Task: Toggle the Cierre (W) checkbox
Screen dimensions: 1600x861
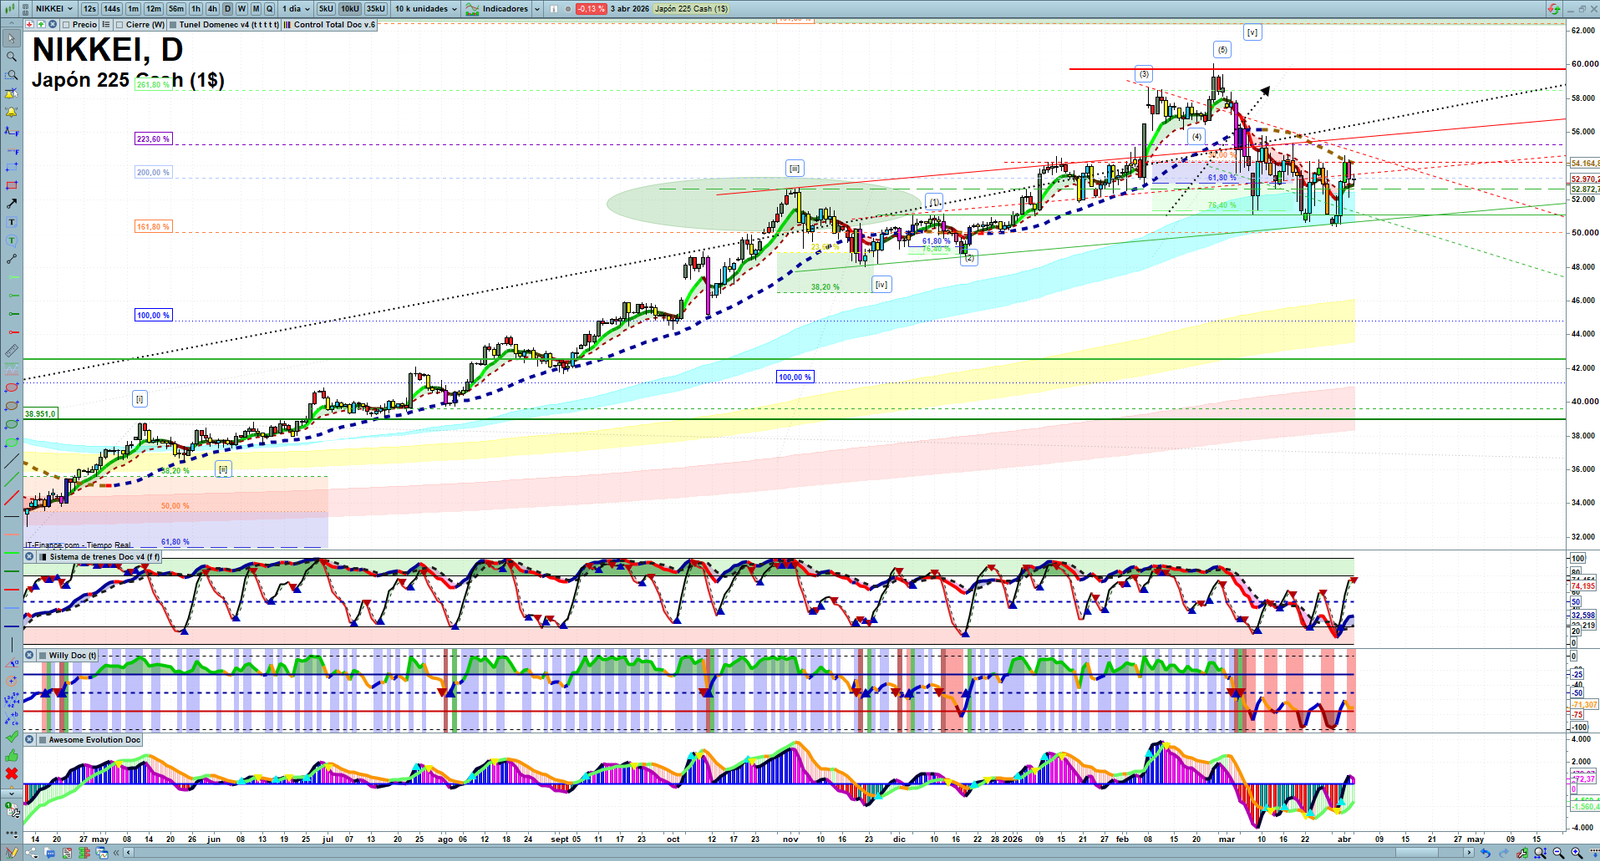Action: (120, 25)
